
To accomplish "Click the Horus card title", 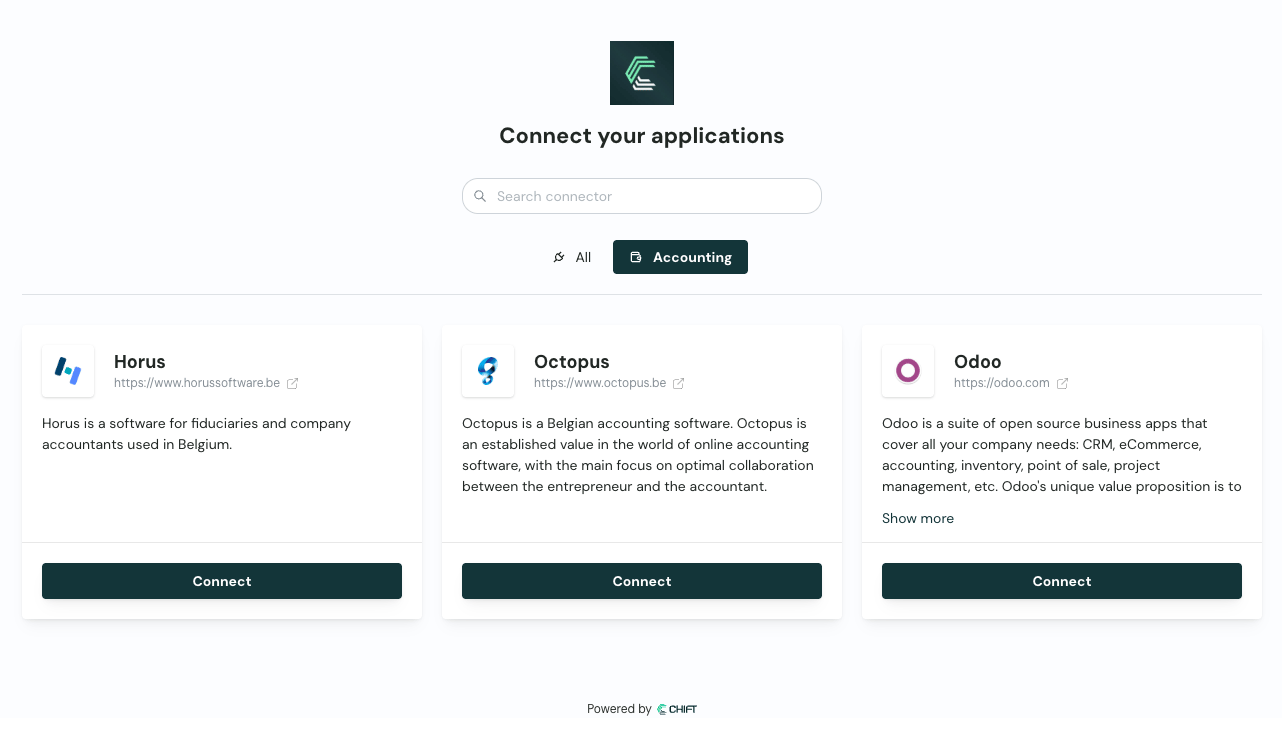I will [x=140, y=362].
